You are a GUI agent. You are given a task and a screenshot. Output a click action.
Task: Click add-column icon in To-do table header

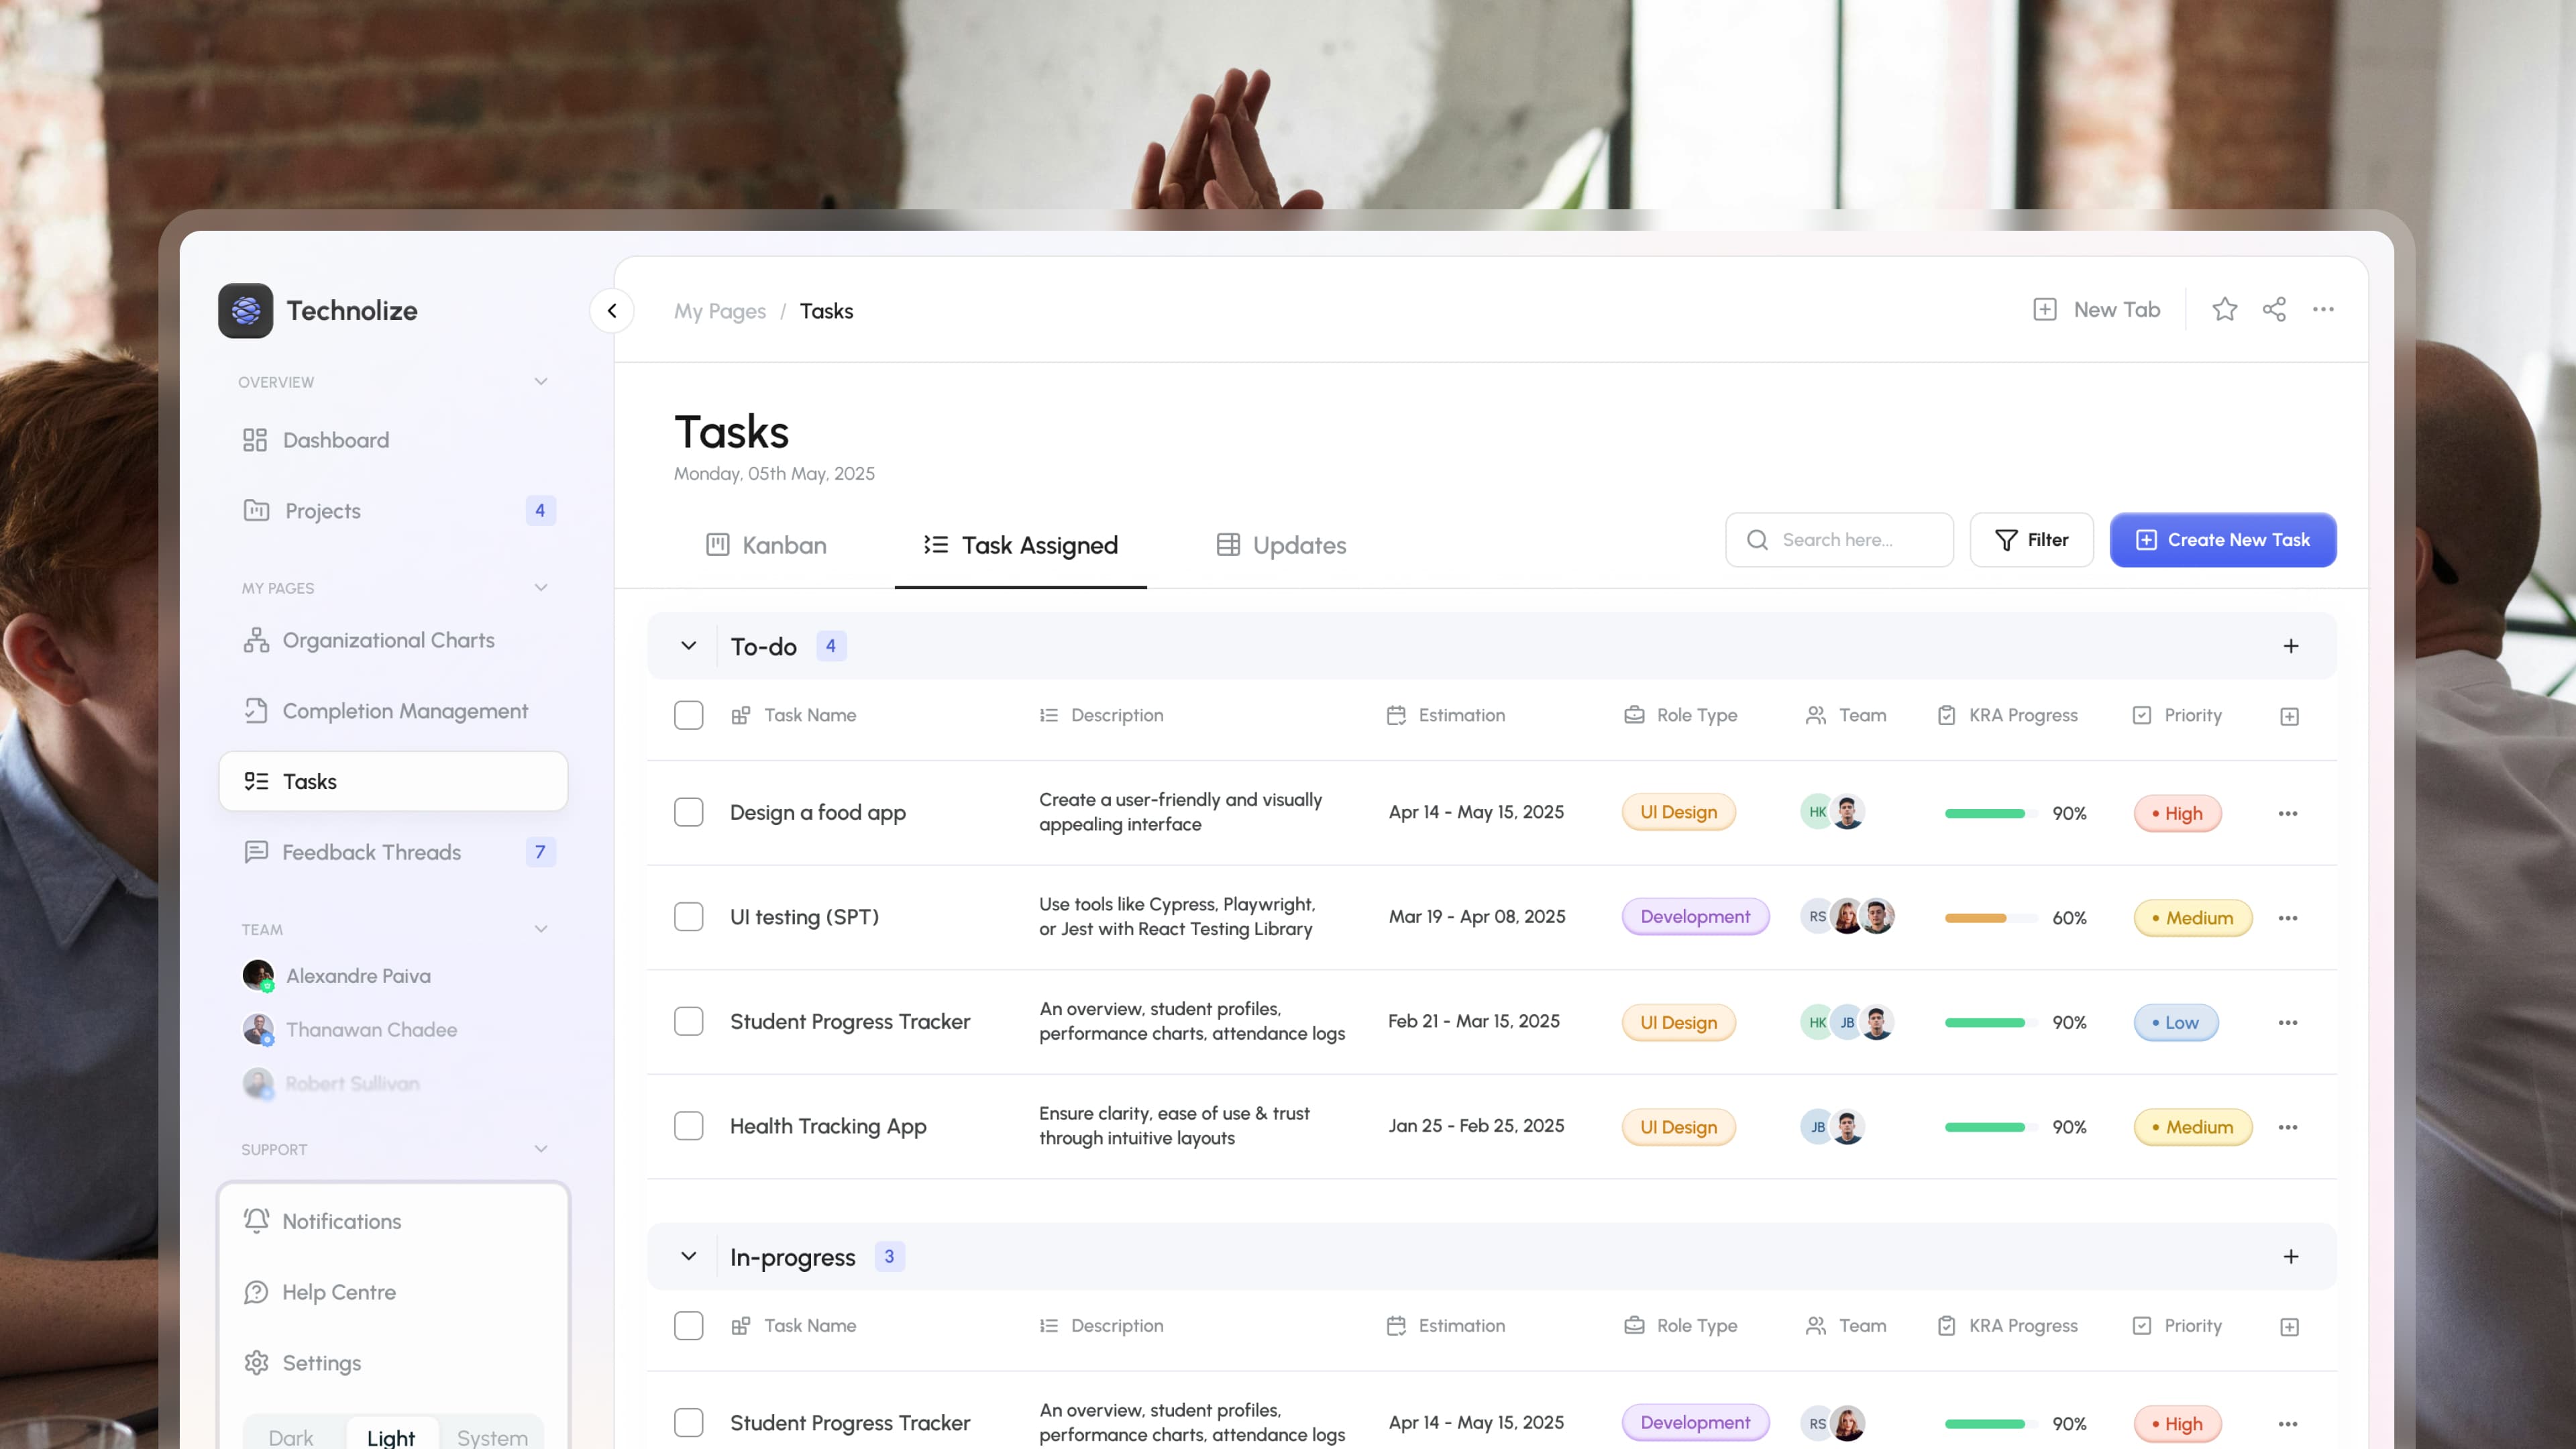[x=2289, y=716]
